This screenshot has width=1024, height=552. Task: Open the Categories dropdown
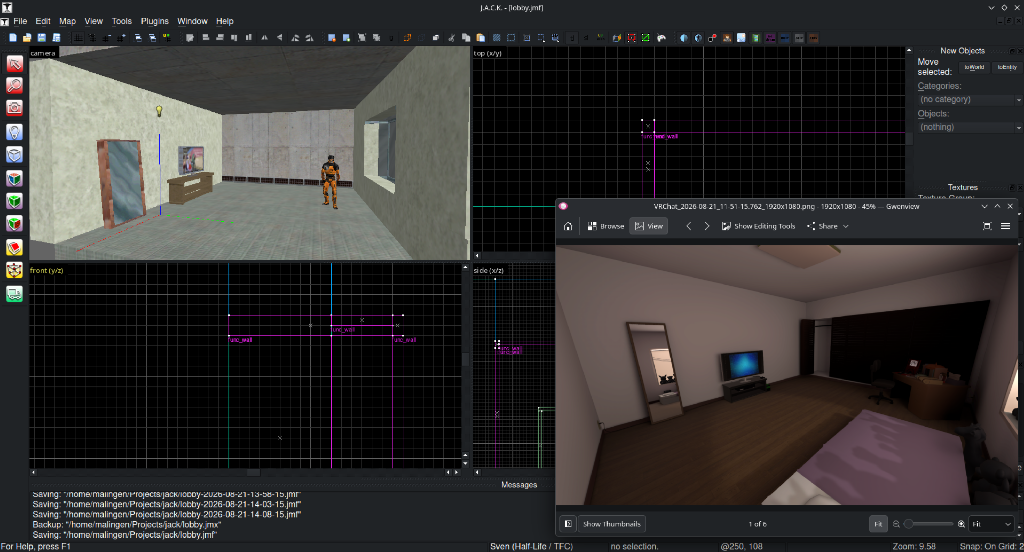coord(969,99)
